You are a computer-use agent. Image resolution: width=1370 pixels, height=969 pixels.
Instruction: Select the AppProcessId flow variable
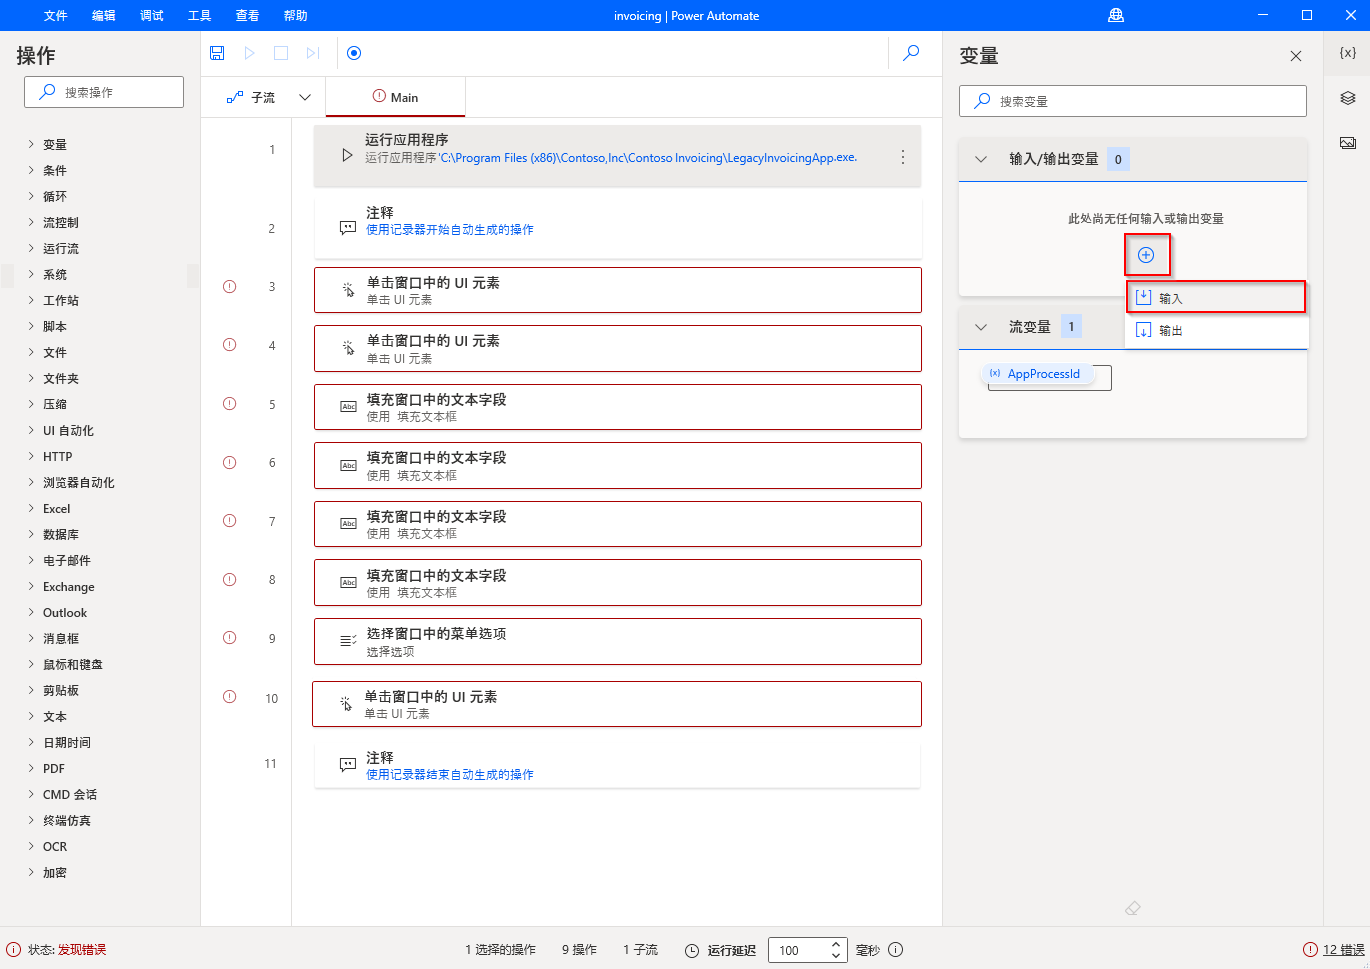[1037, 374]
